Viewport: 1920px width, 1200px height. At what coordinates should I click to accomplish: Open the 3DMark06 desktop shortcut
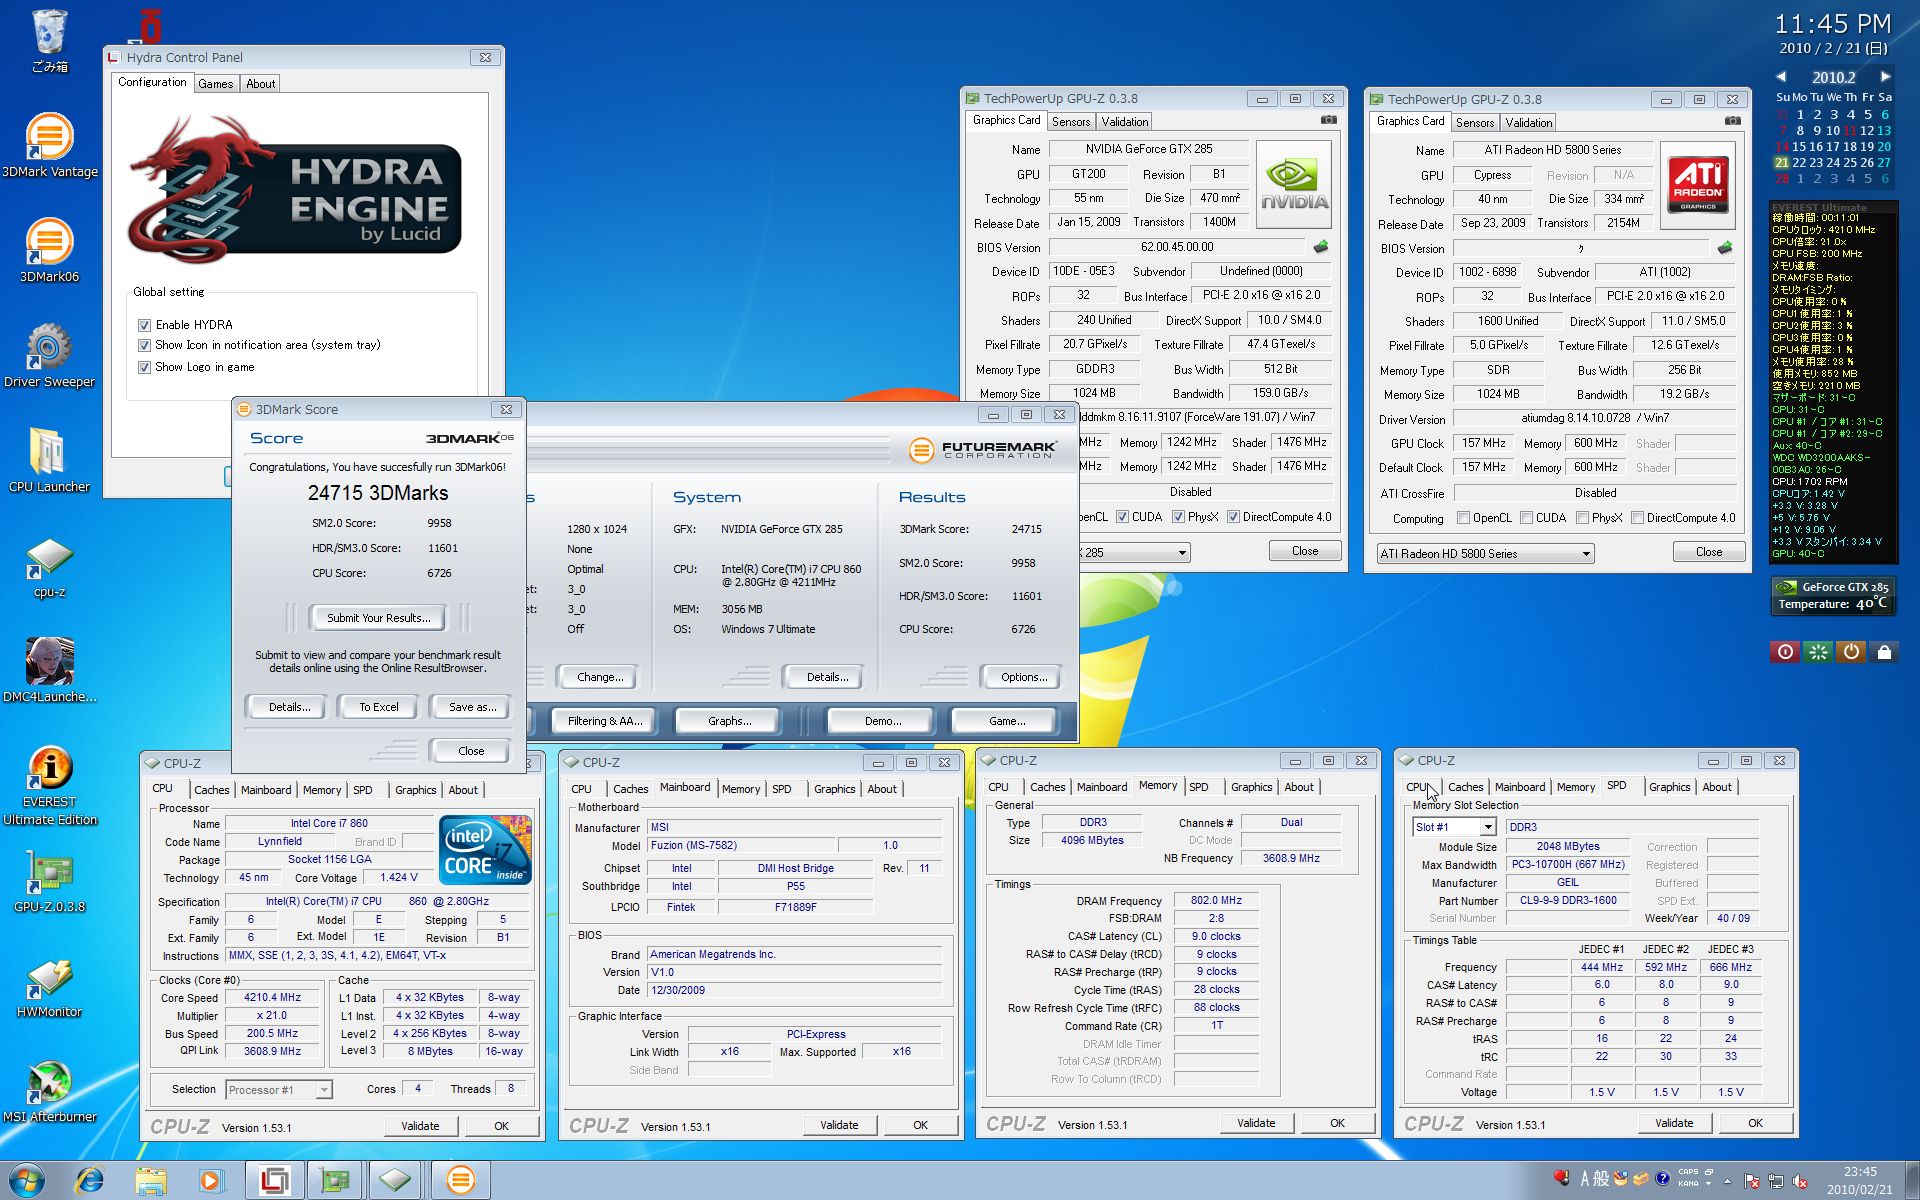[49, 251]
